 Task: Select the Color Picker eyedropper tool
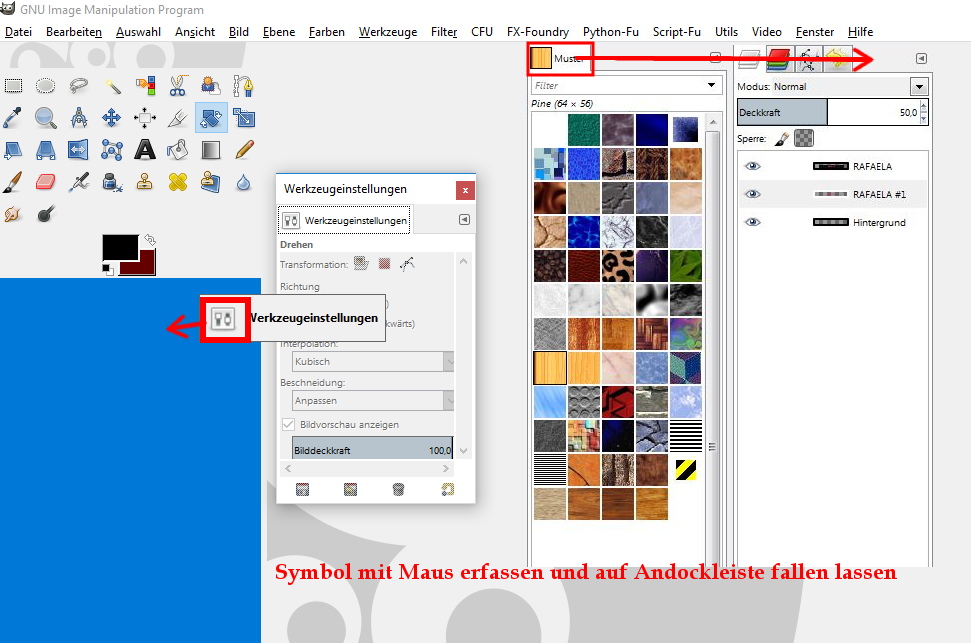coord(13,118)
